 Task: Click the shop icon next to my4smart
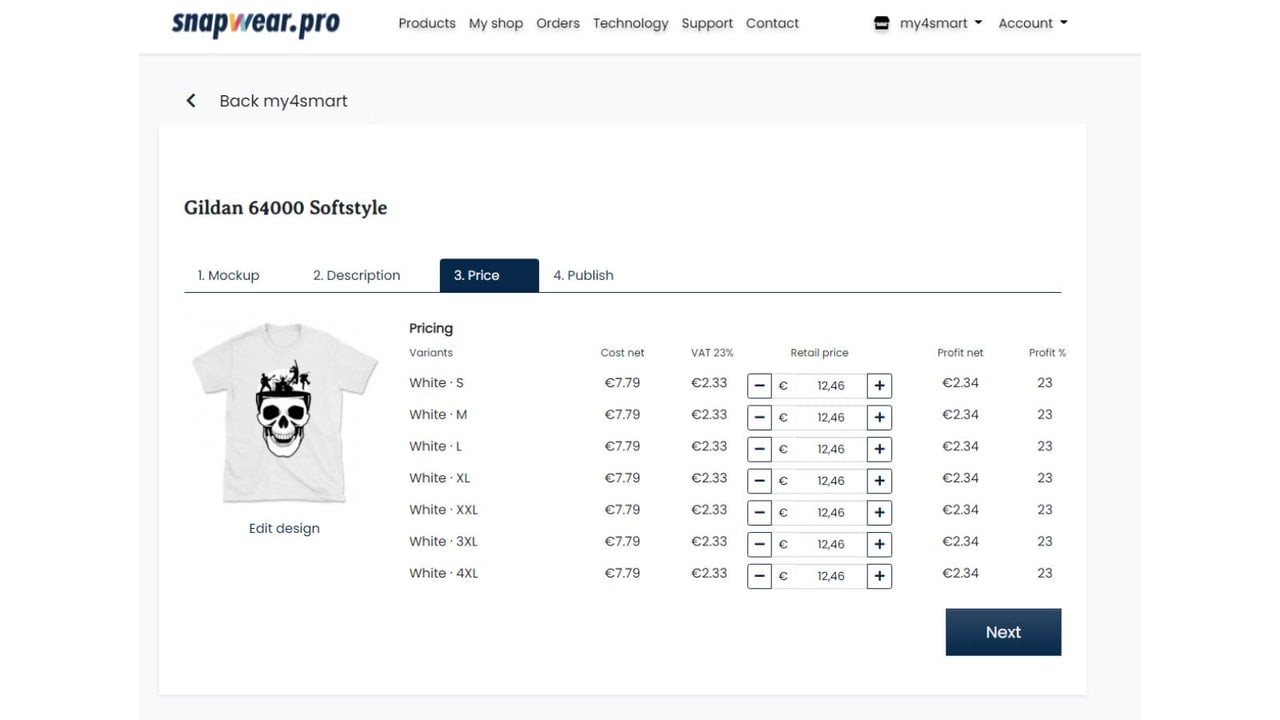tap(881, 23)
